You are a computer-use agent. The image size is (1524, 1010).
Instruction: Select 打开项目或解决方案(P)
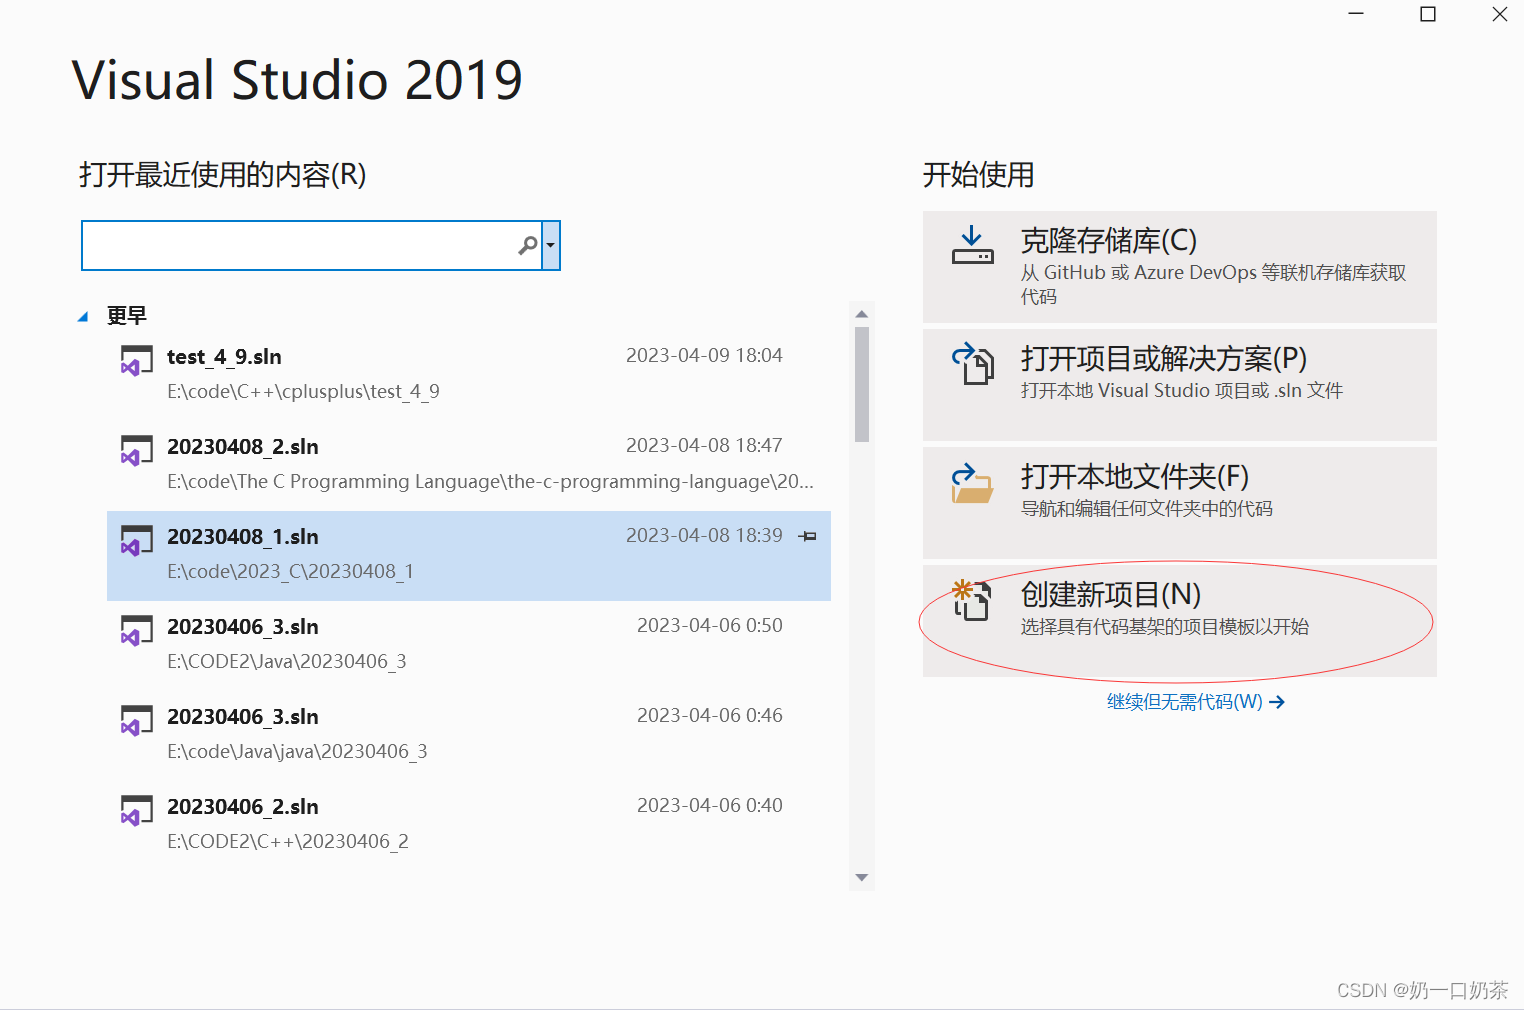(1180, 385)
